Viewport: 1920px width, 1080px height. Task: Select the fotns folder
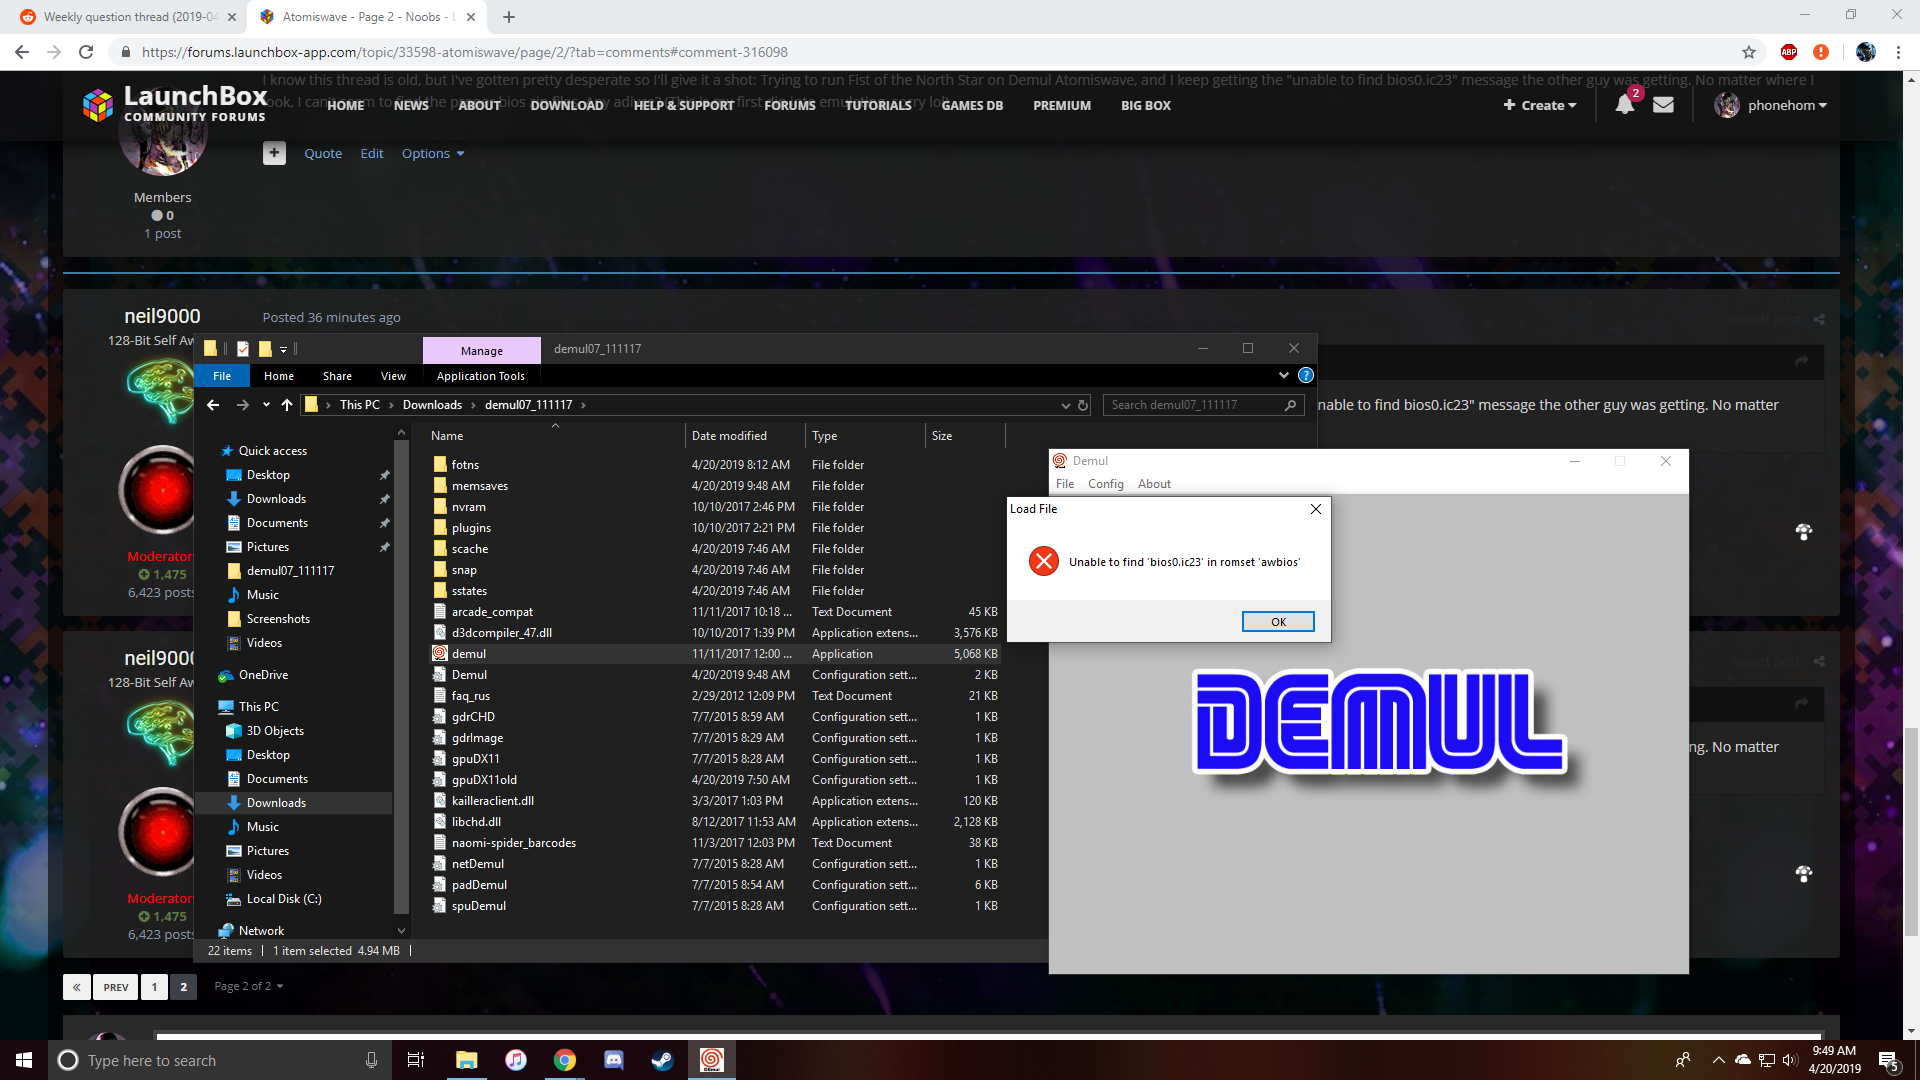(x=715, y=465)
